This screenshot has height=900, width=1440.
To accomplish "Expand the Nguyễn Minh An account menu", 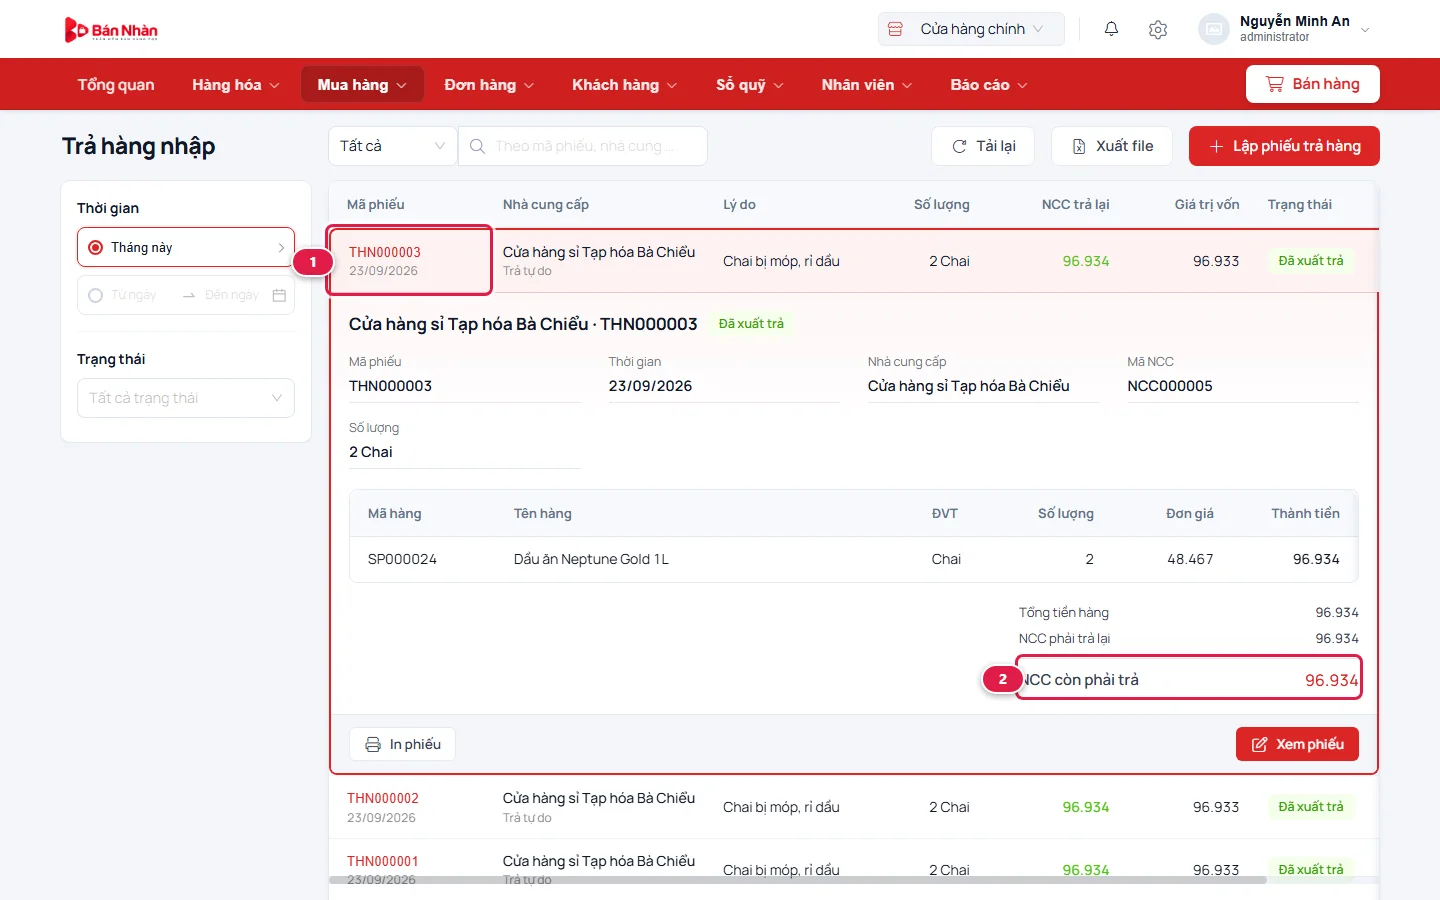I will 1366,30.
